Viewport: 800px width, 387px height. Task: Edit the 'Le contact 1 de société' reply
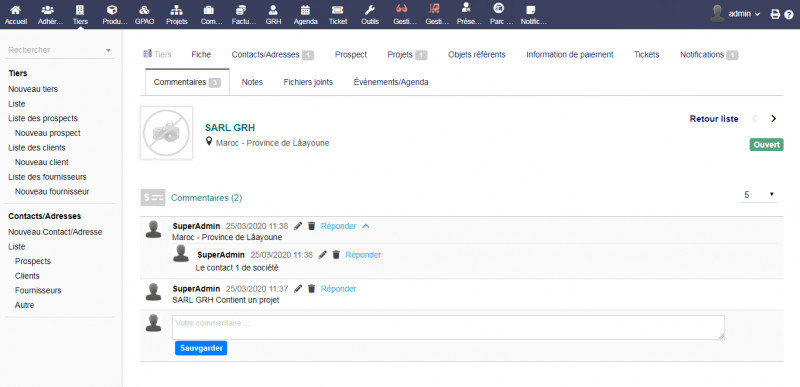point(322,254)
